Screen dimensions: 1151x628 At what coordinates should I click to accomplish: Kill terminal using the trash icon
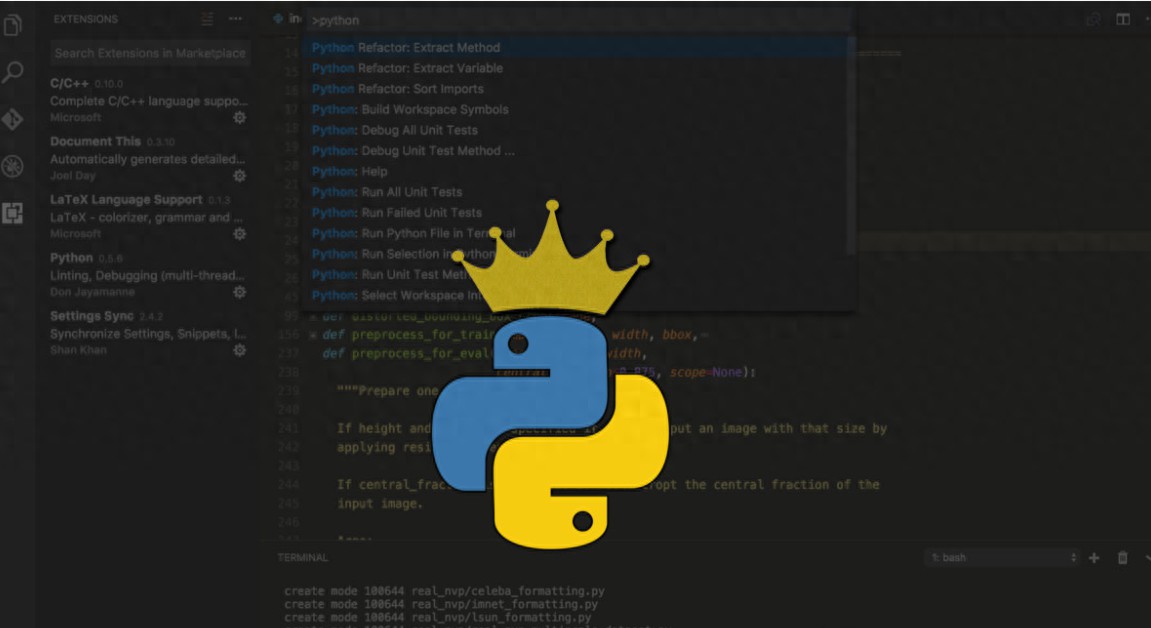tap(1122, 558)
